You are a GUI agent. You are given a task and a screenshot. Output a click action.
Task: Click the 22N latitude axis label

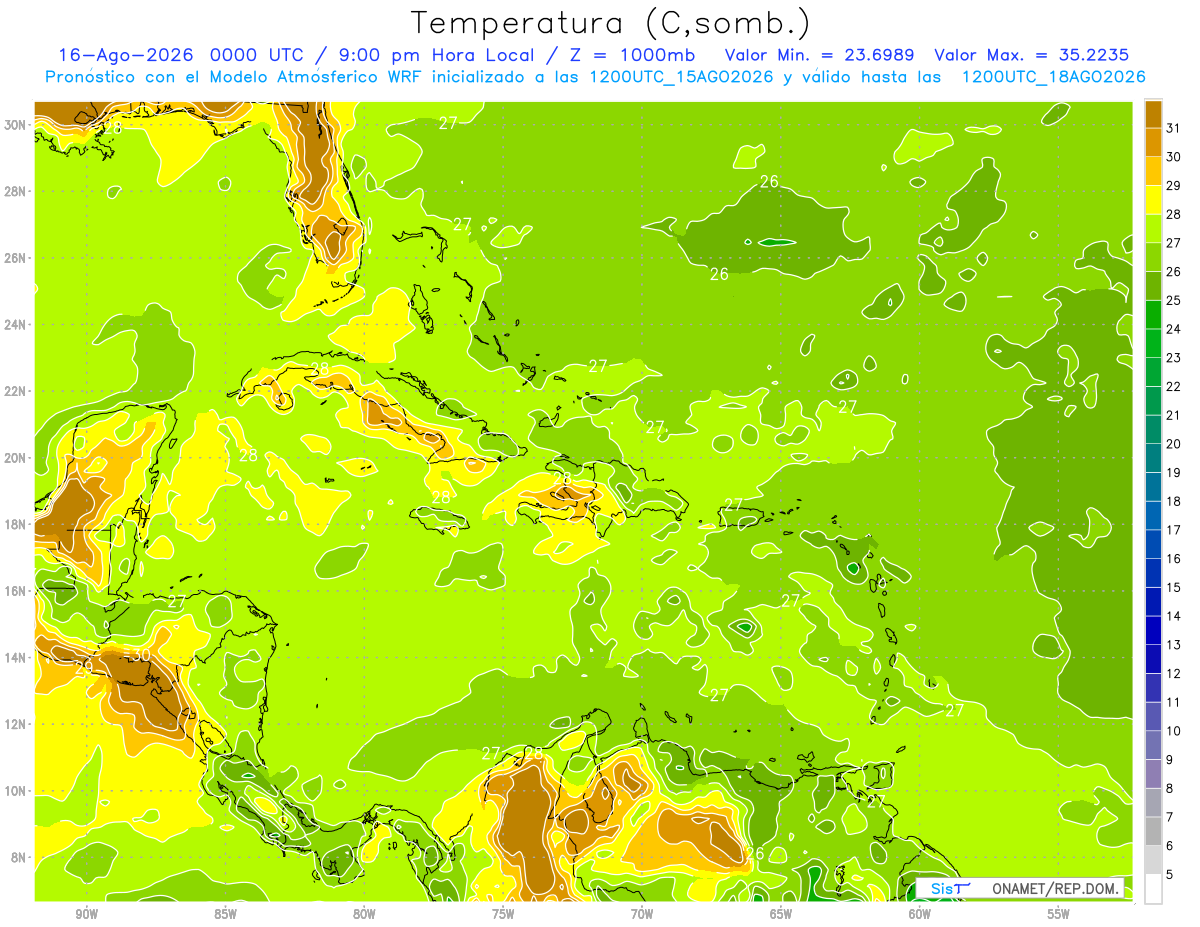coord(15,391)
